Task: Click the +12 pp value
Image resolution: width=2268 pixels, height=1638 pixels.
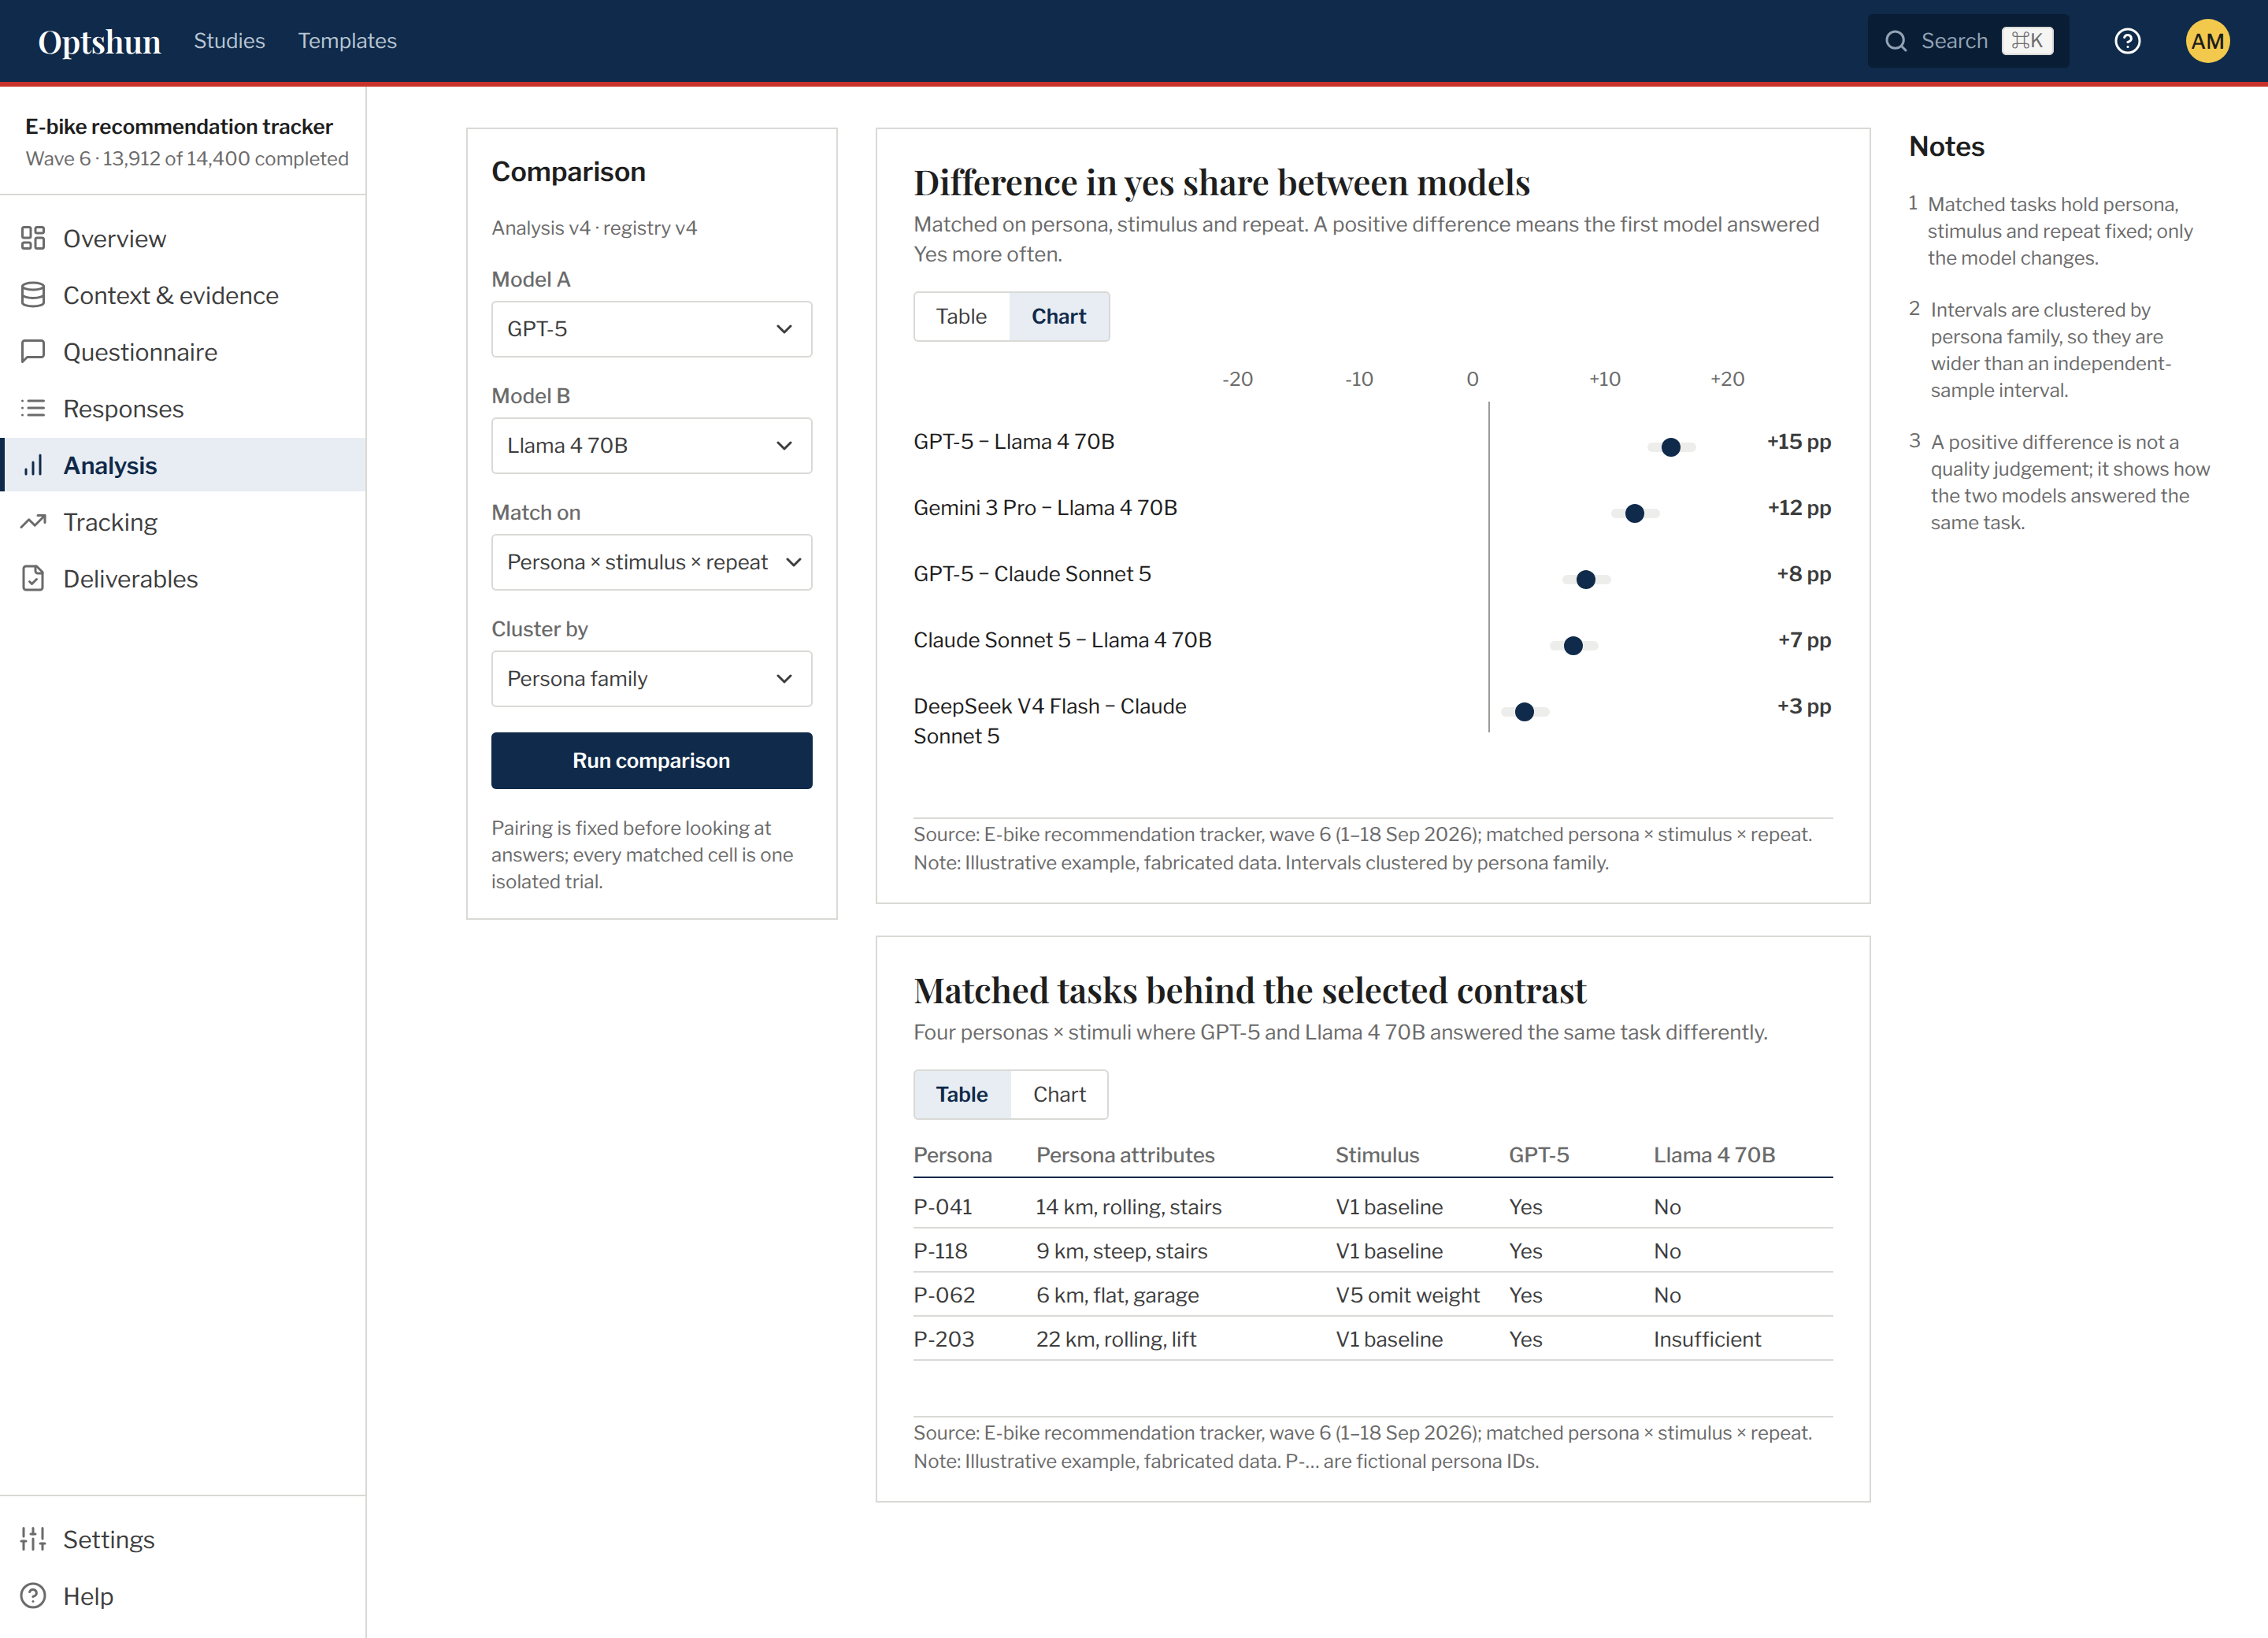Action: pos(1799,508)
